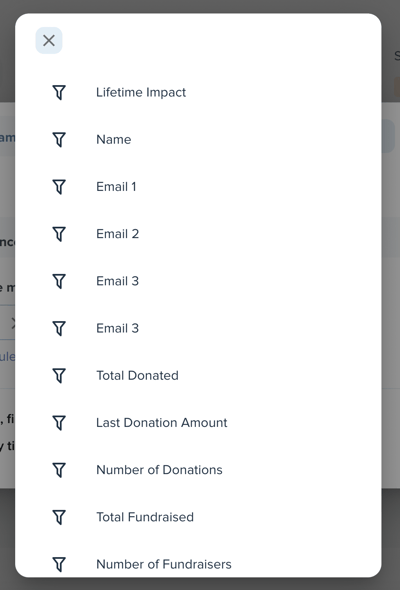Select the funnel icon for Number of Donations
400x590 pixels.
coord(59,470)
